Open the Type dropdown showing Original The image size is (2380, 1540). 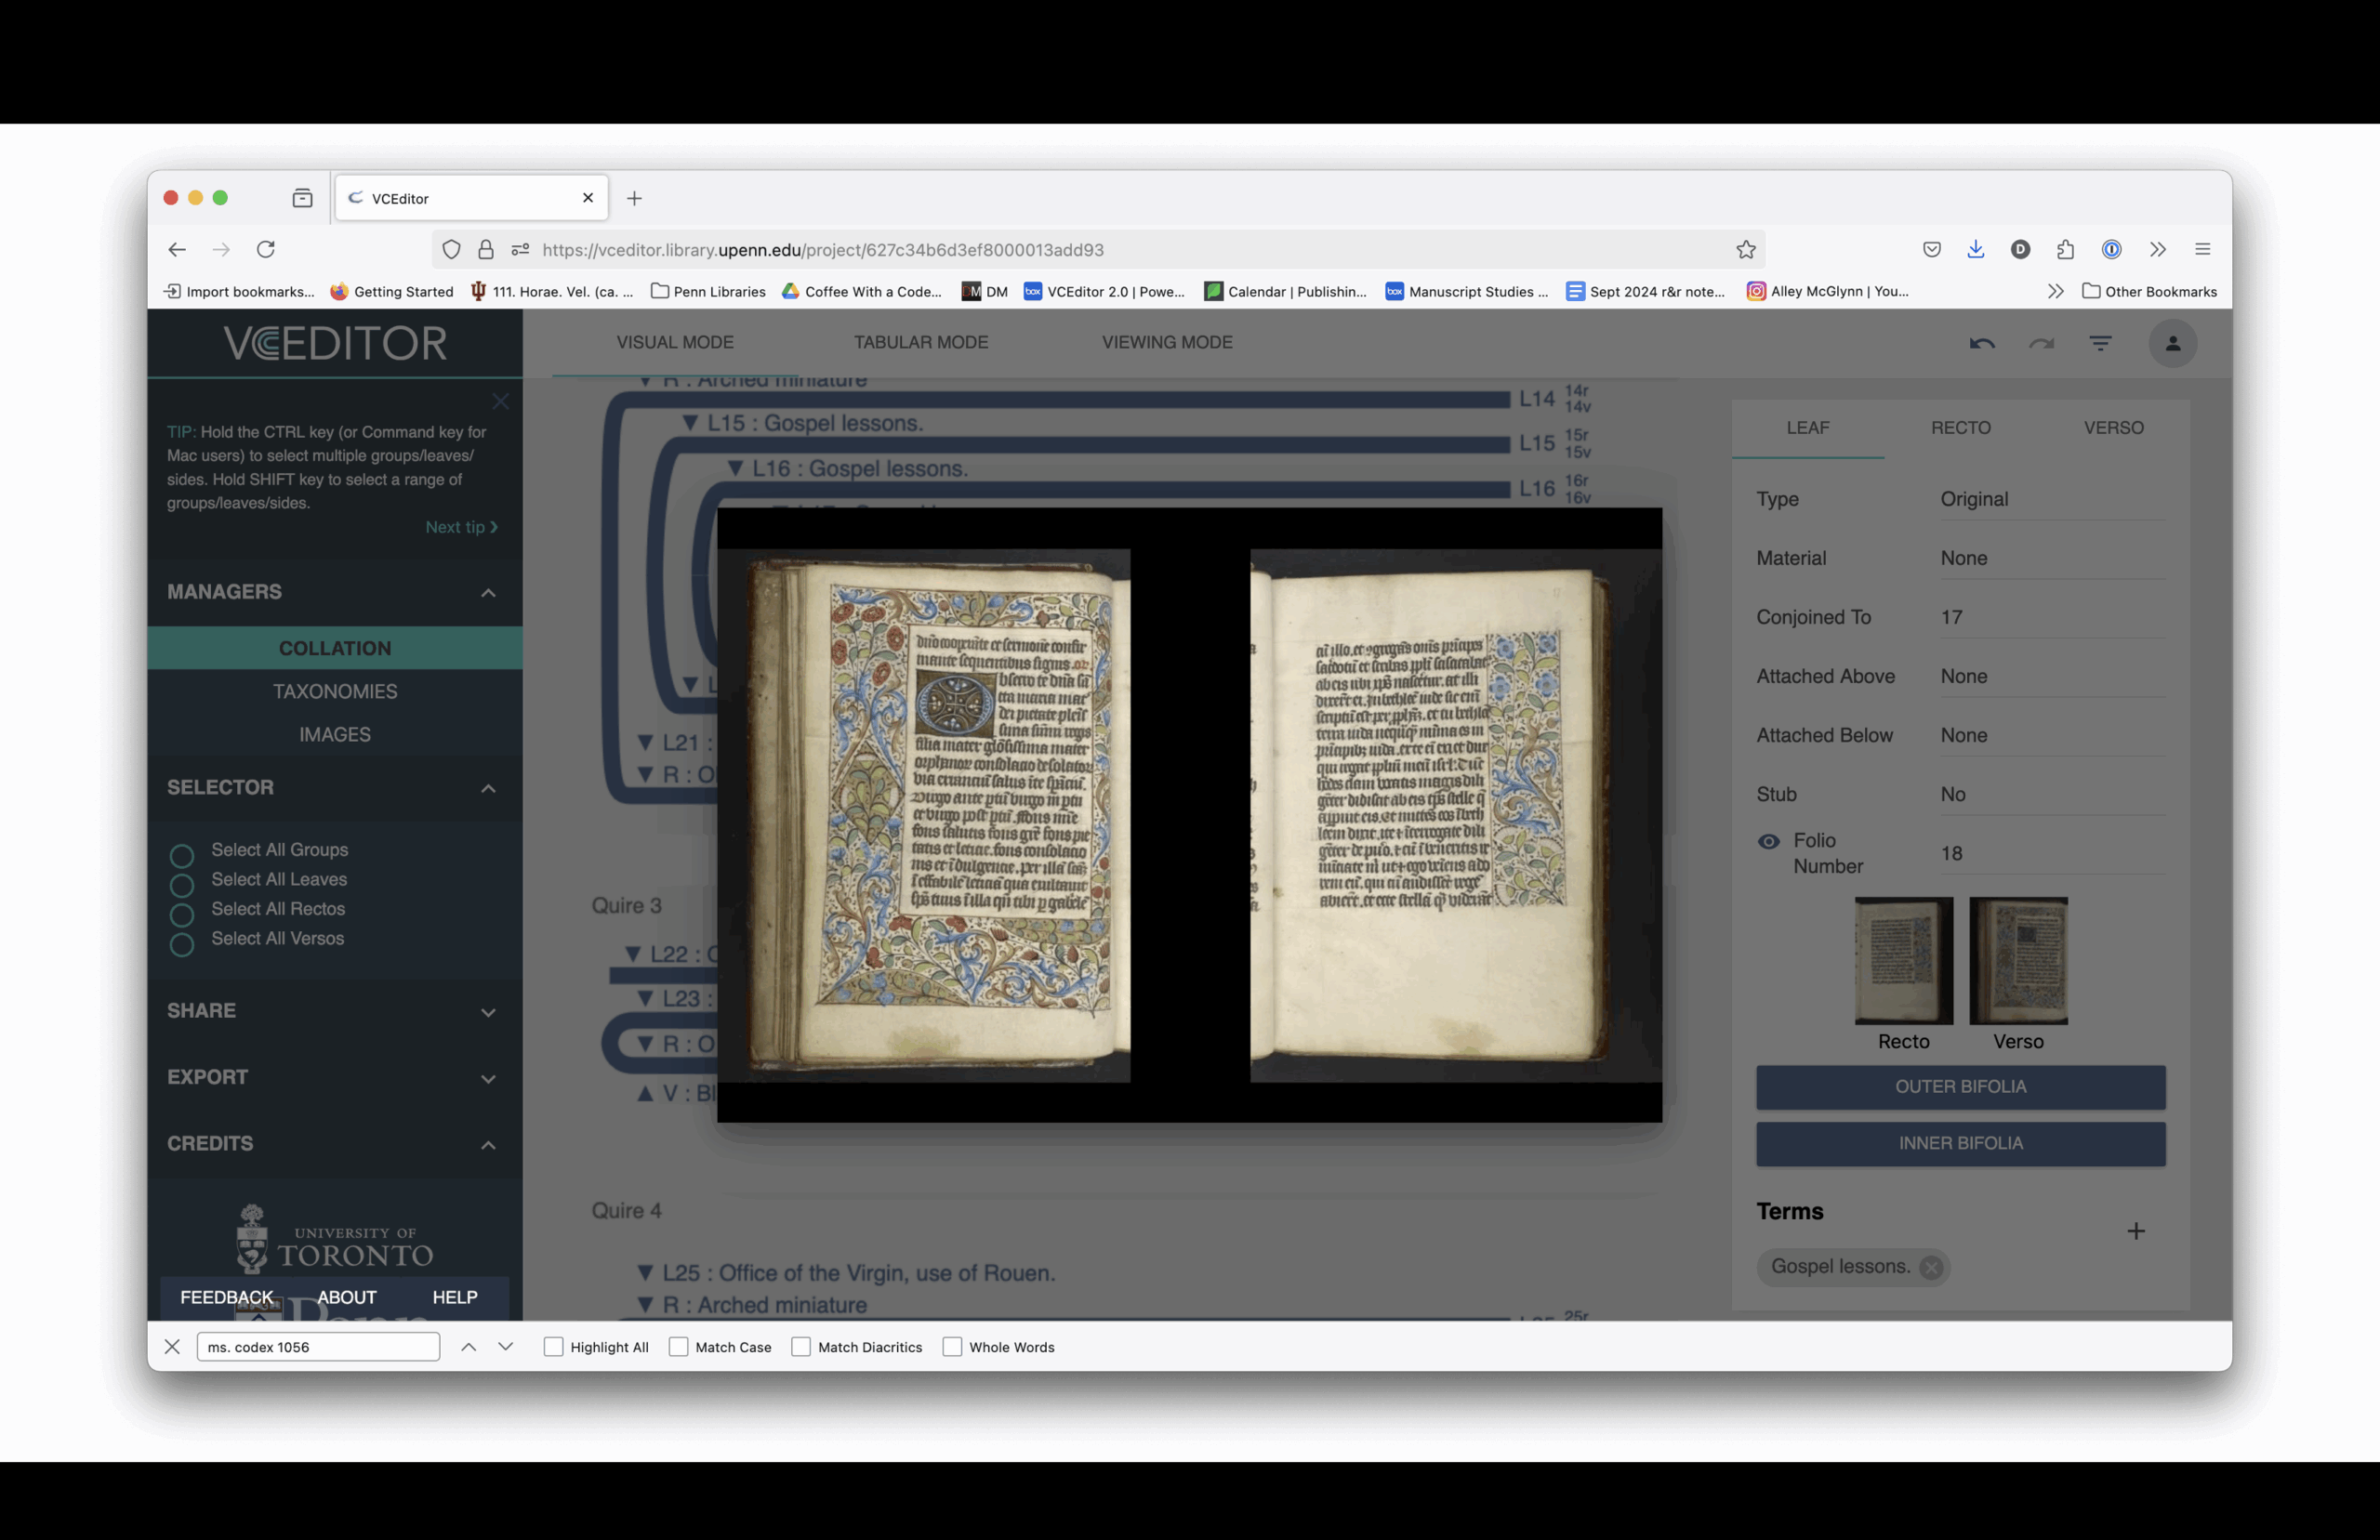point(2052,499)
